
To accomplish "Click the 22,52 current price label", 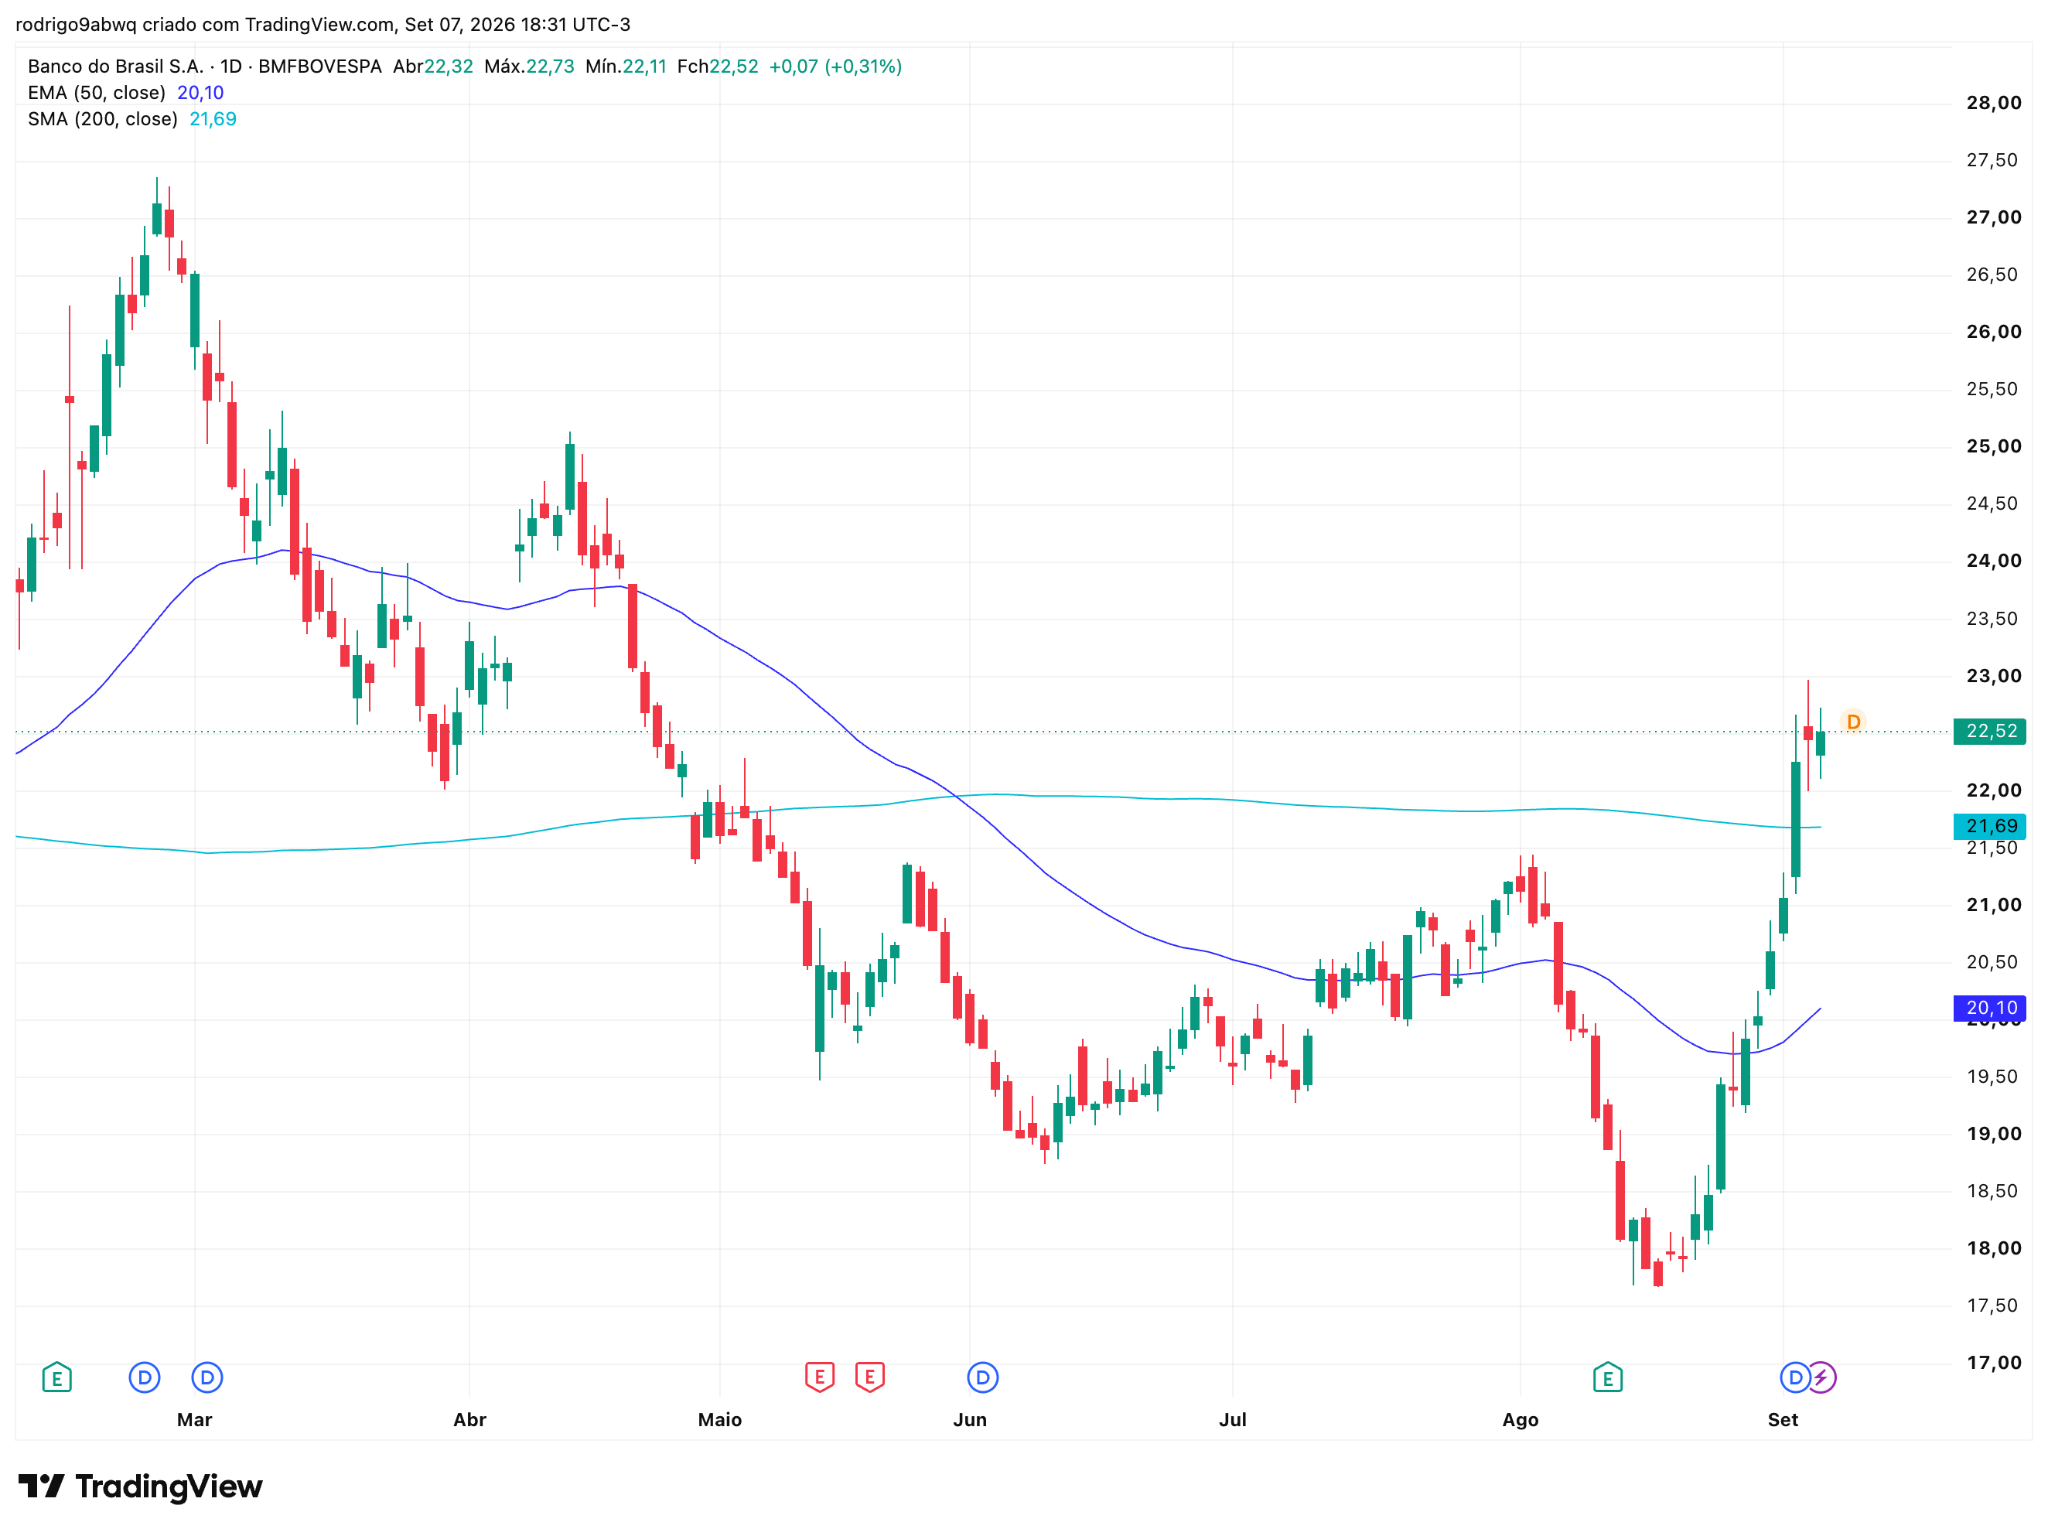I will (1990, 731).
